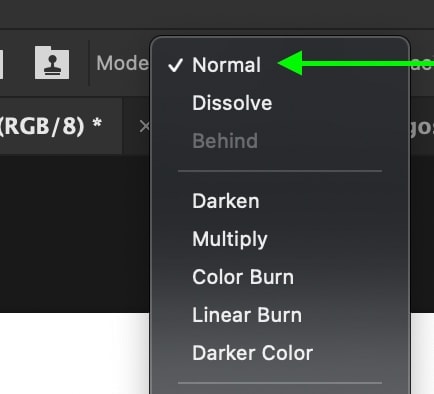Click the partially visible icon left of stamp

coord(1,63)
